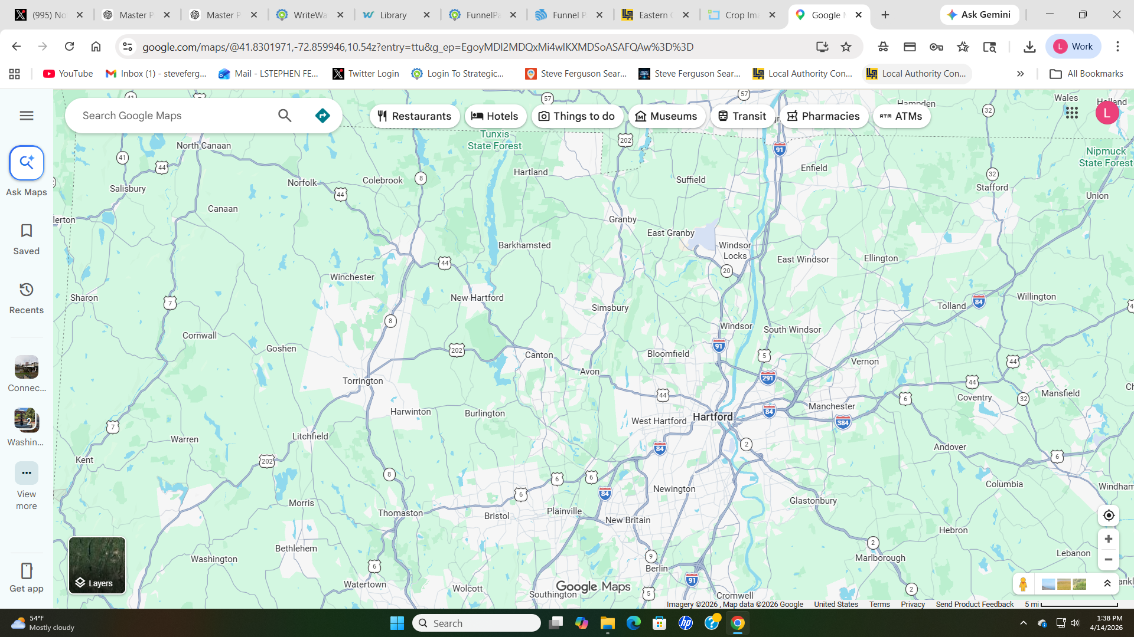Click the Send Product Feedback link

tap(974, 604)
